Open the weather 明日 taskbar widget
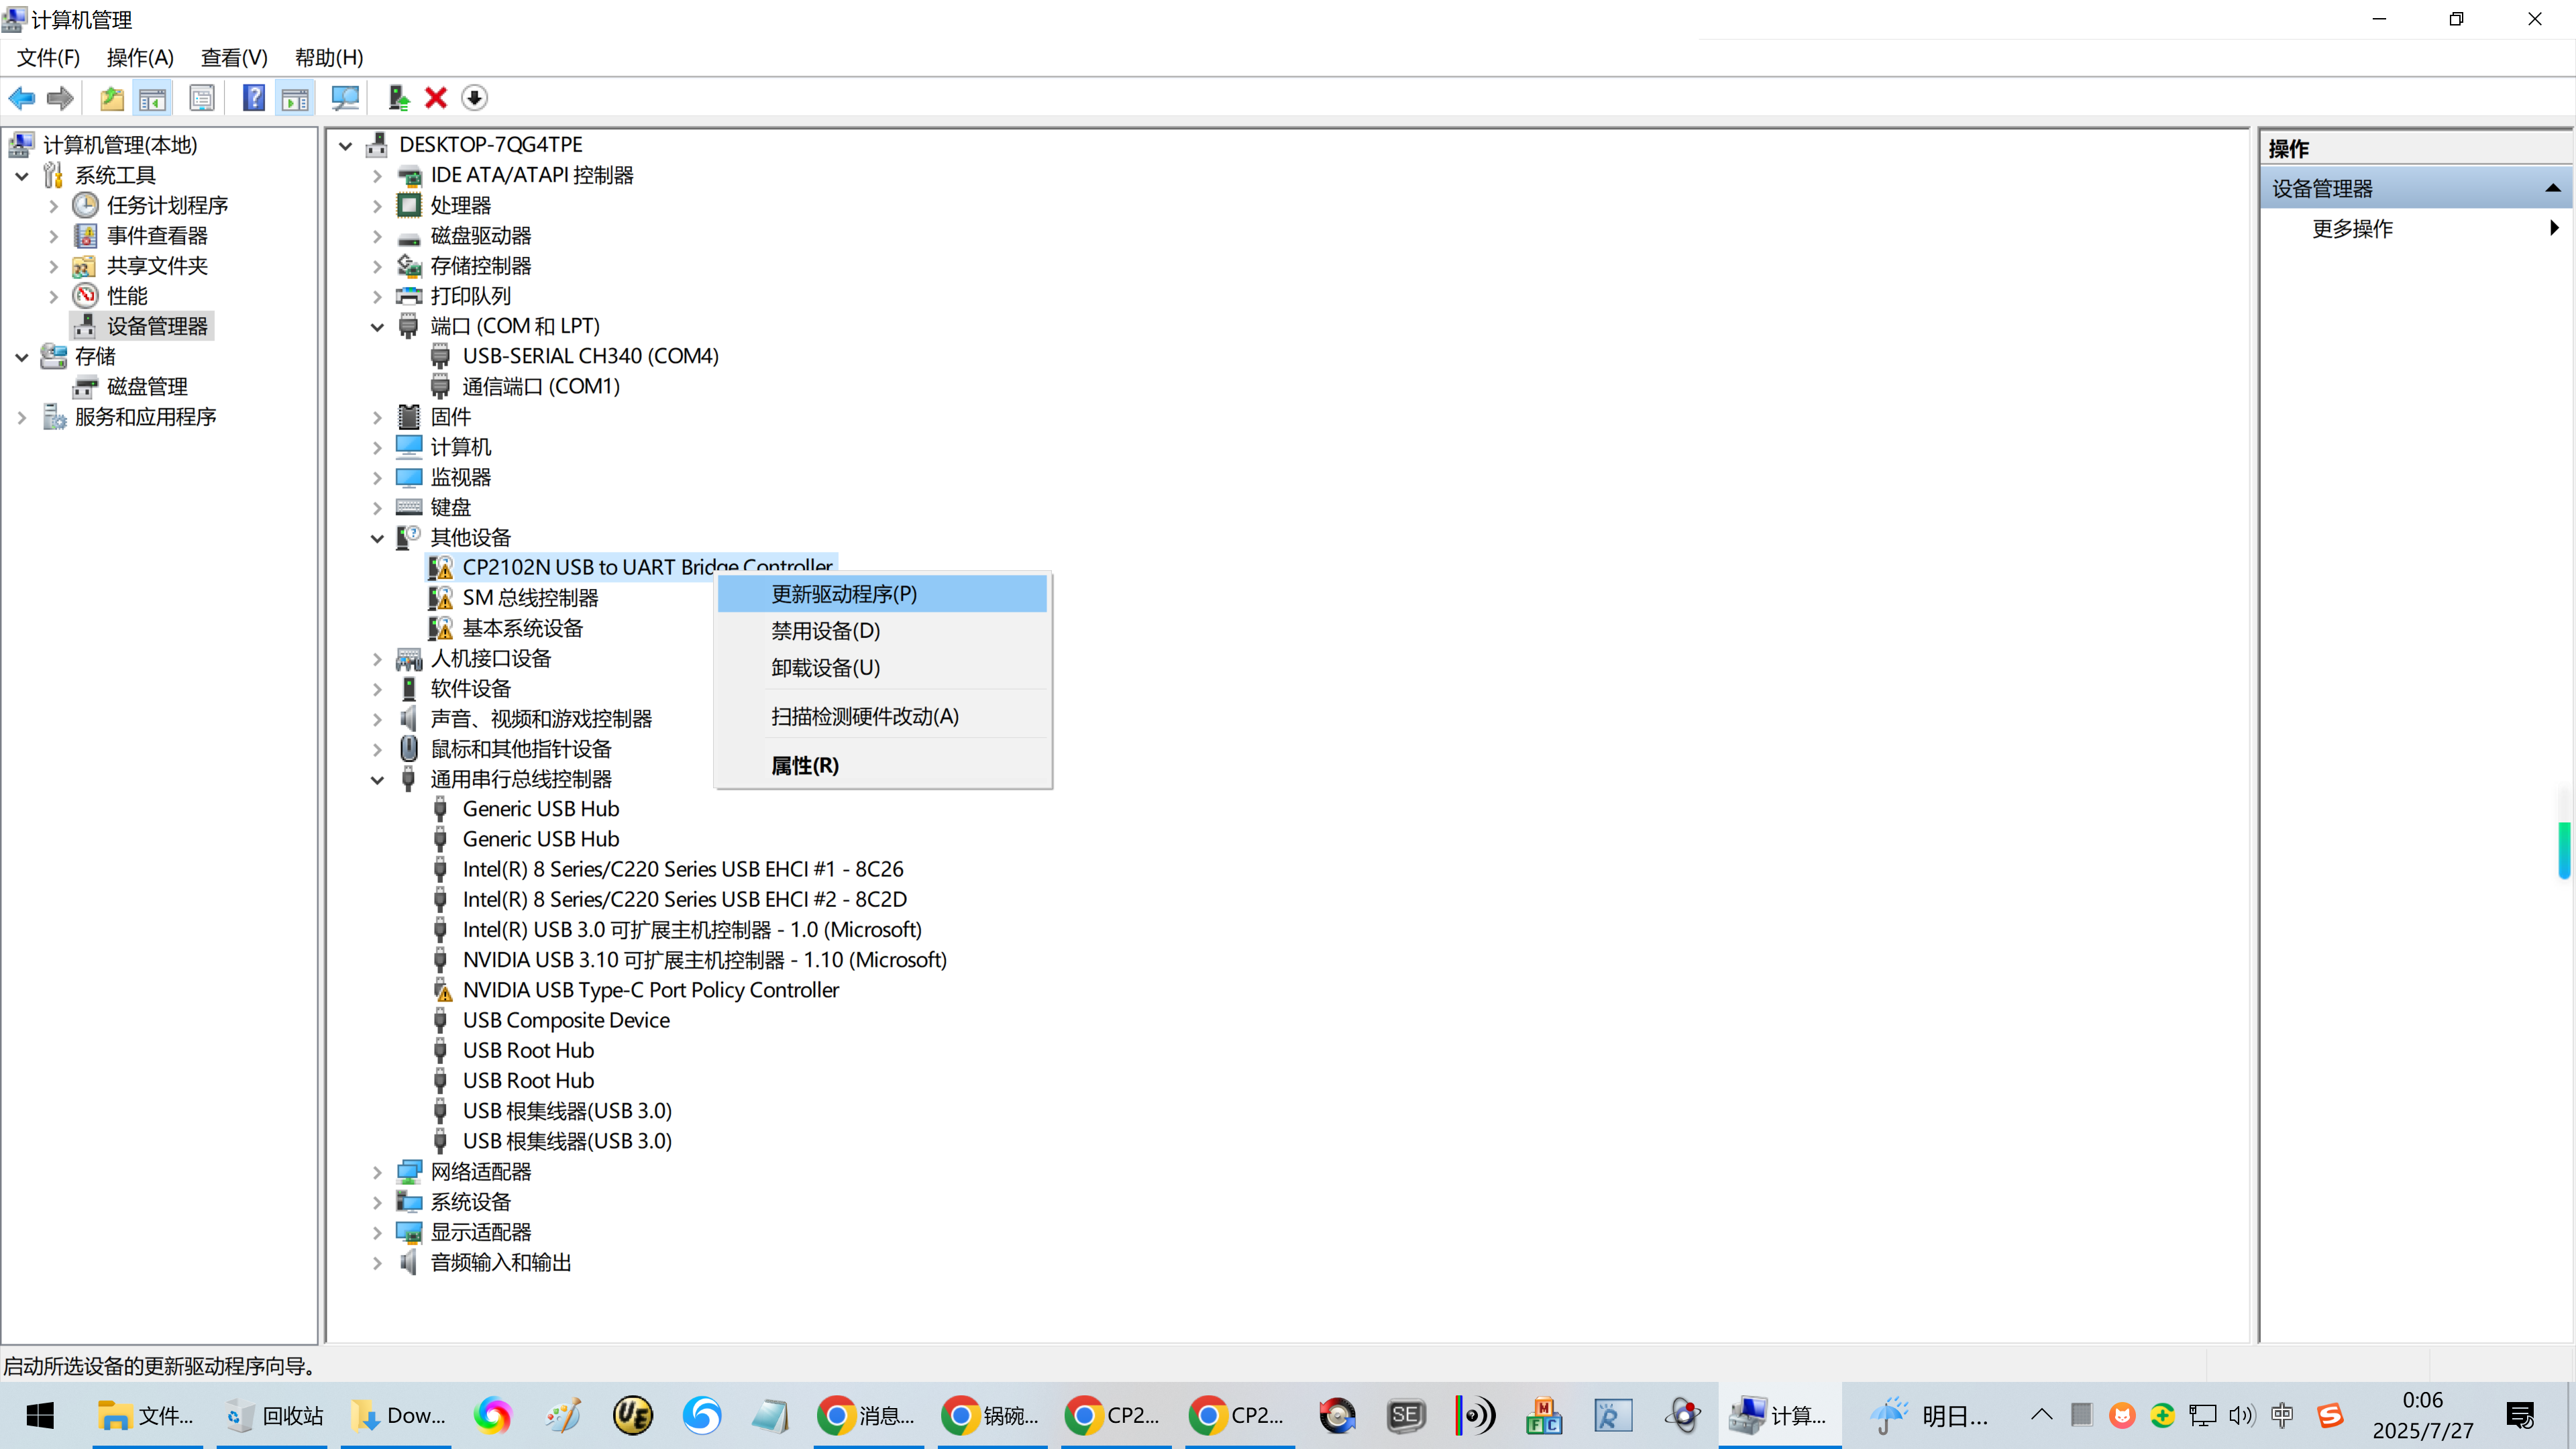 1930,1416
